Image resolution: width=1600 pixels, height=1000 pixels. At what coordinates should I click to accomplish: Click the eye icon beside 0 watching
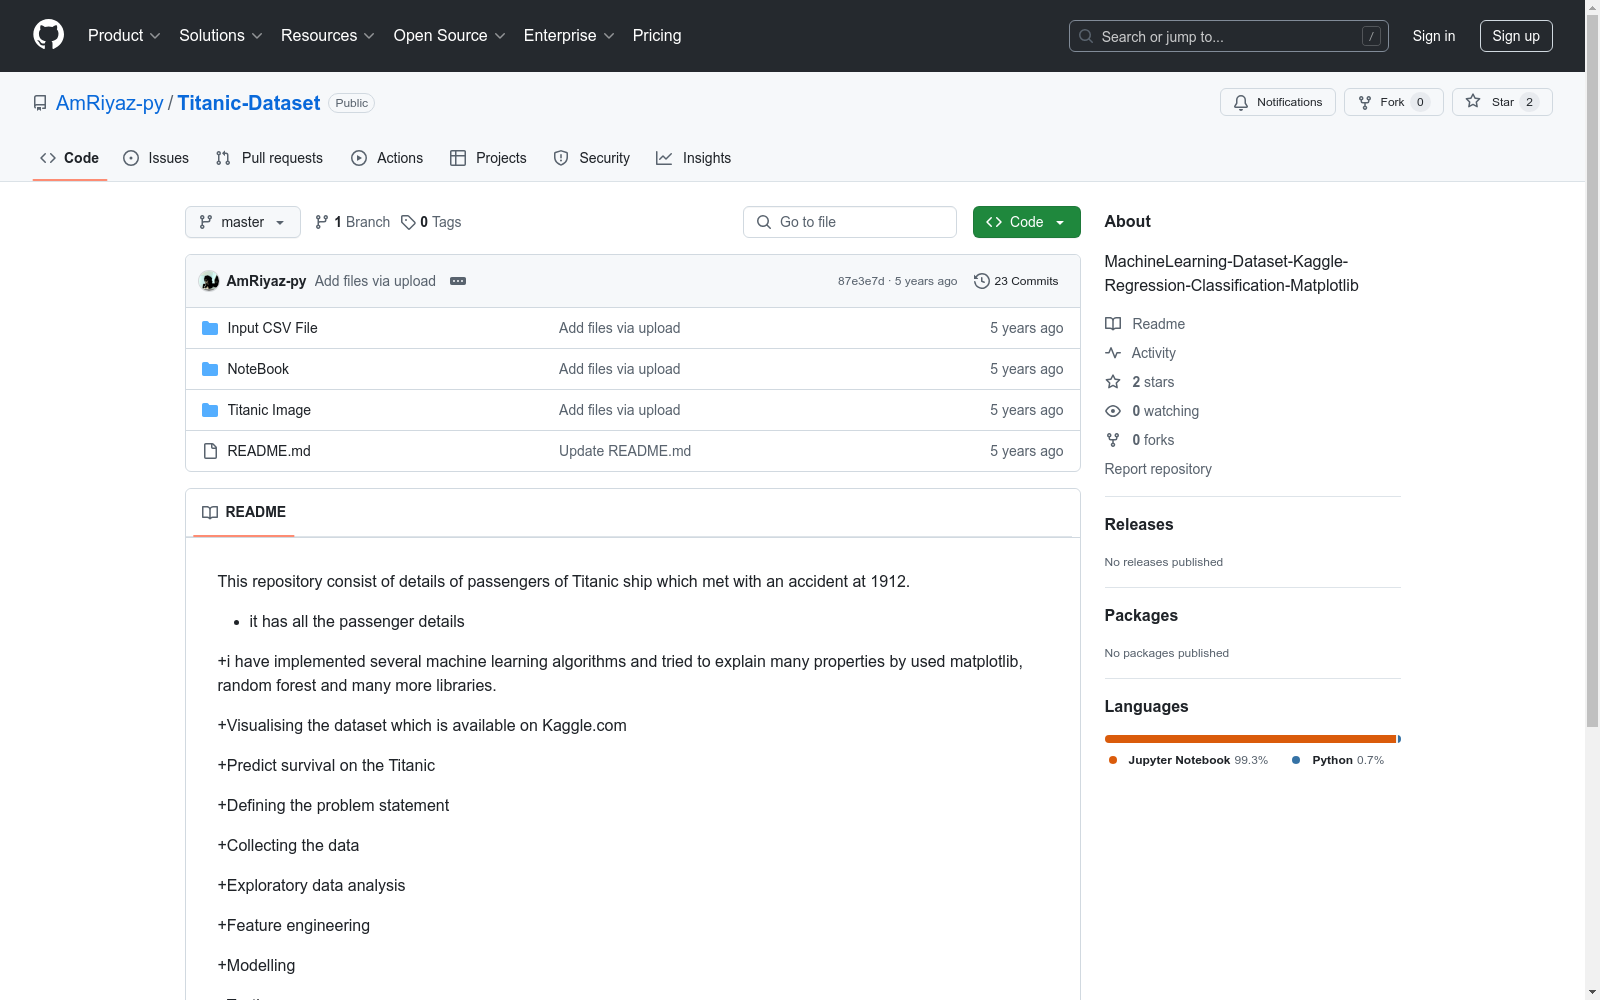pos(1113,411)
